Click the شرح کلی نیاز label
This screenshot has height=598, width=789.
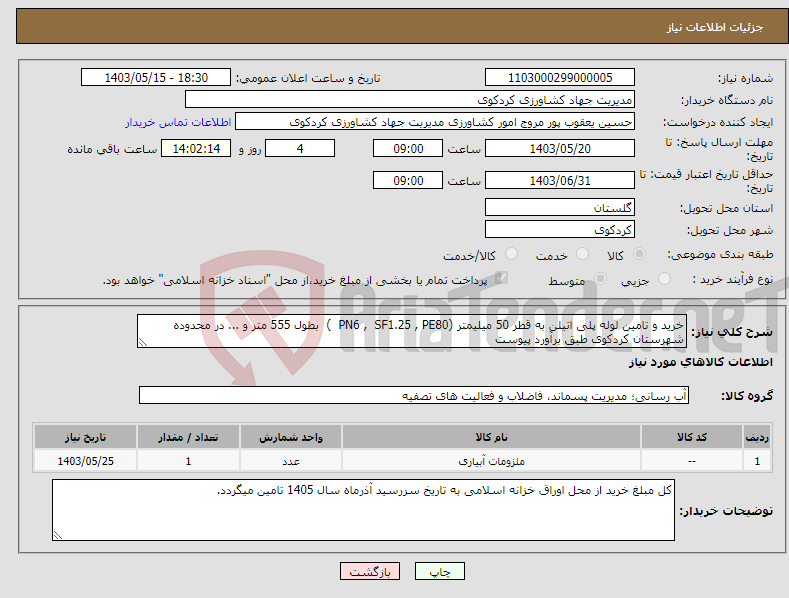tap(732, 332)
